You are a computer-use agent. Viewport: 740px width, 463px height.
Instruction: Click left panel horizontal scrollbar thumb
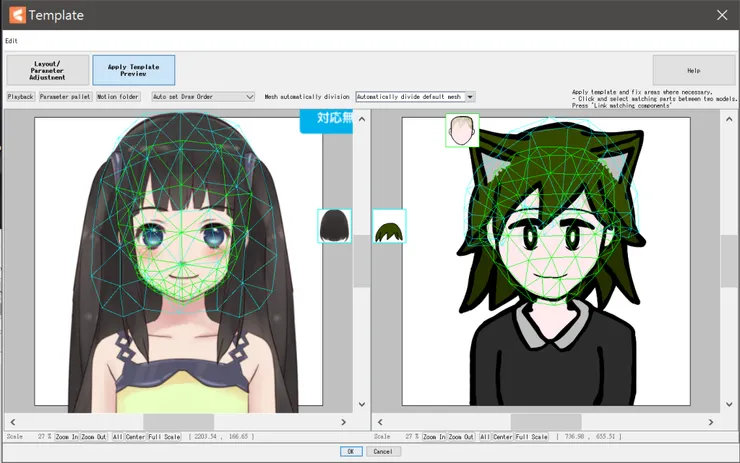pos(178,422)
